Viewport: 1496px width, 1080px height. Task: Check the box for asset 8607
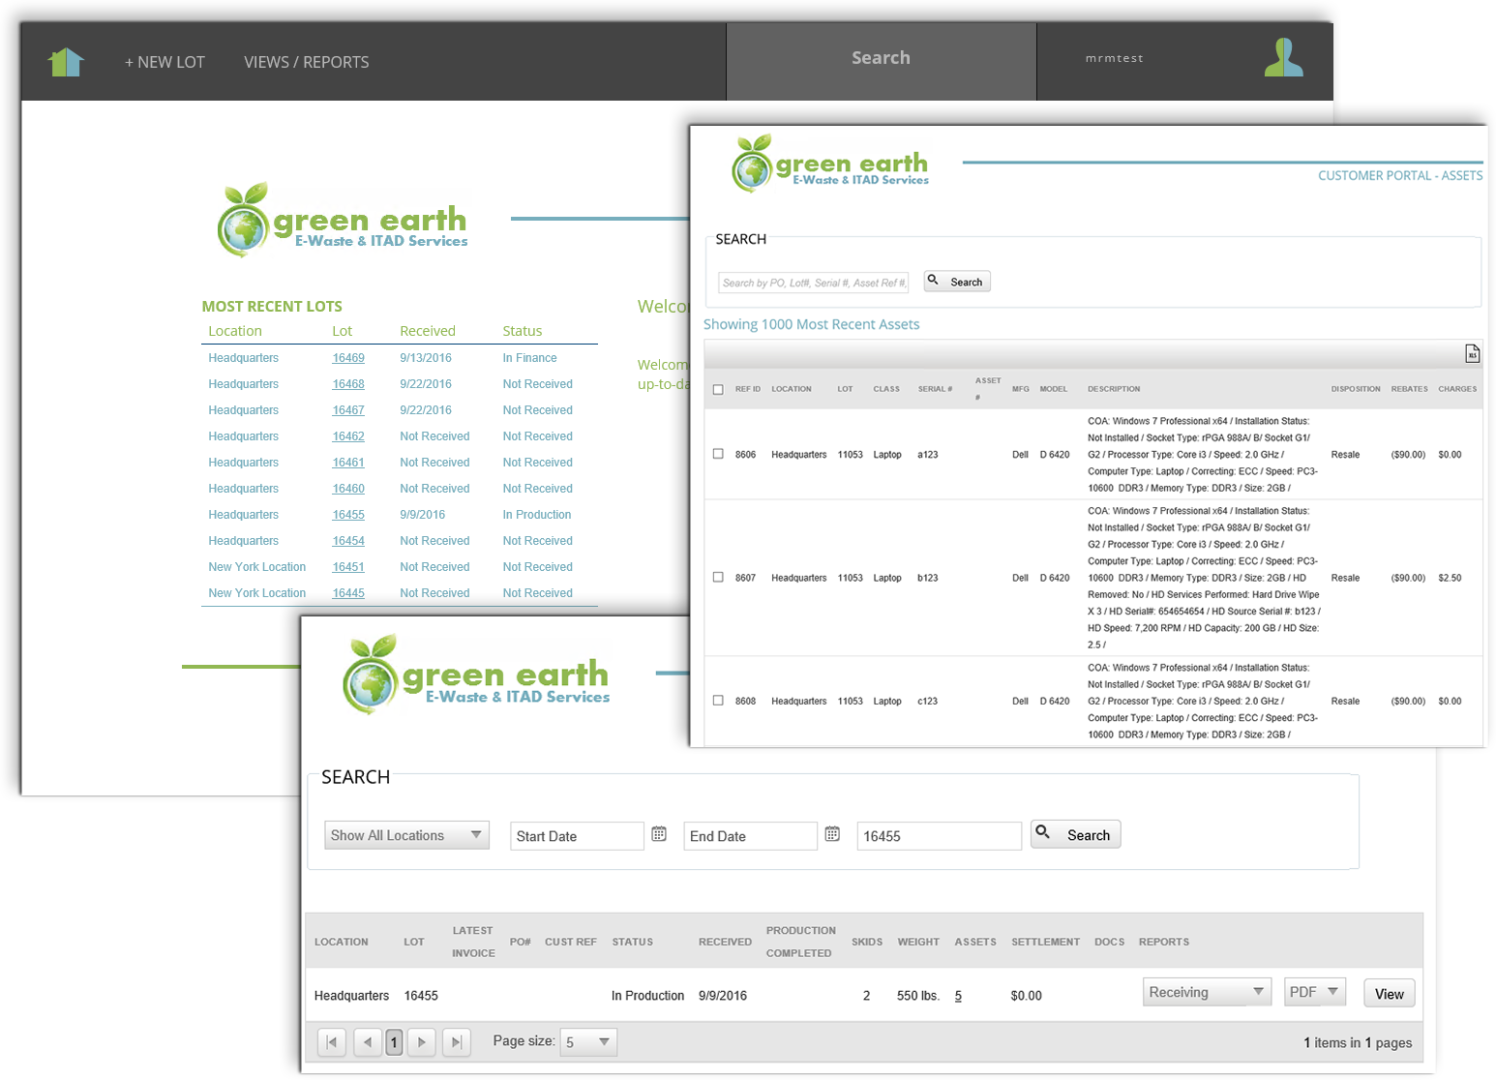[718, 577]
